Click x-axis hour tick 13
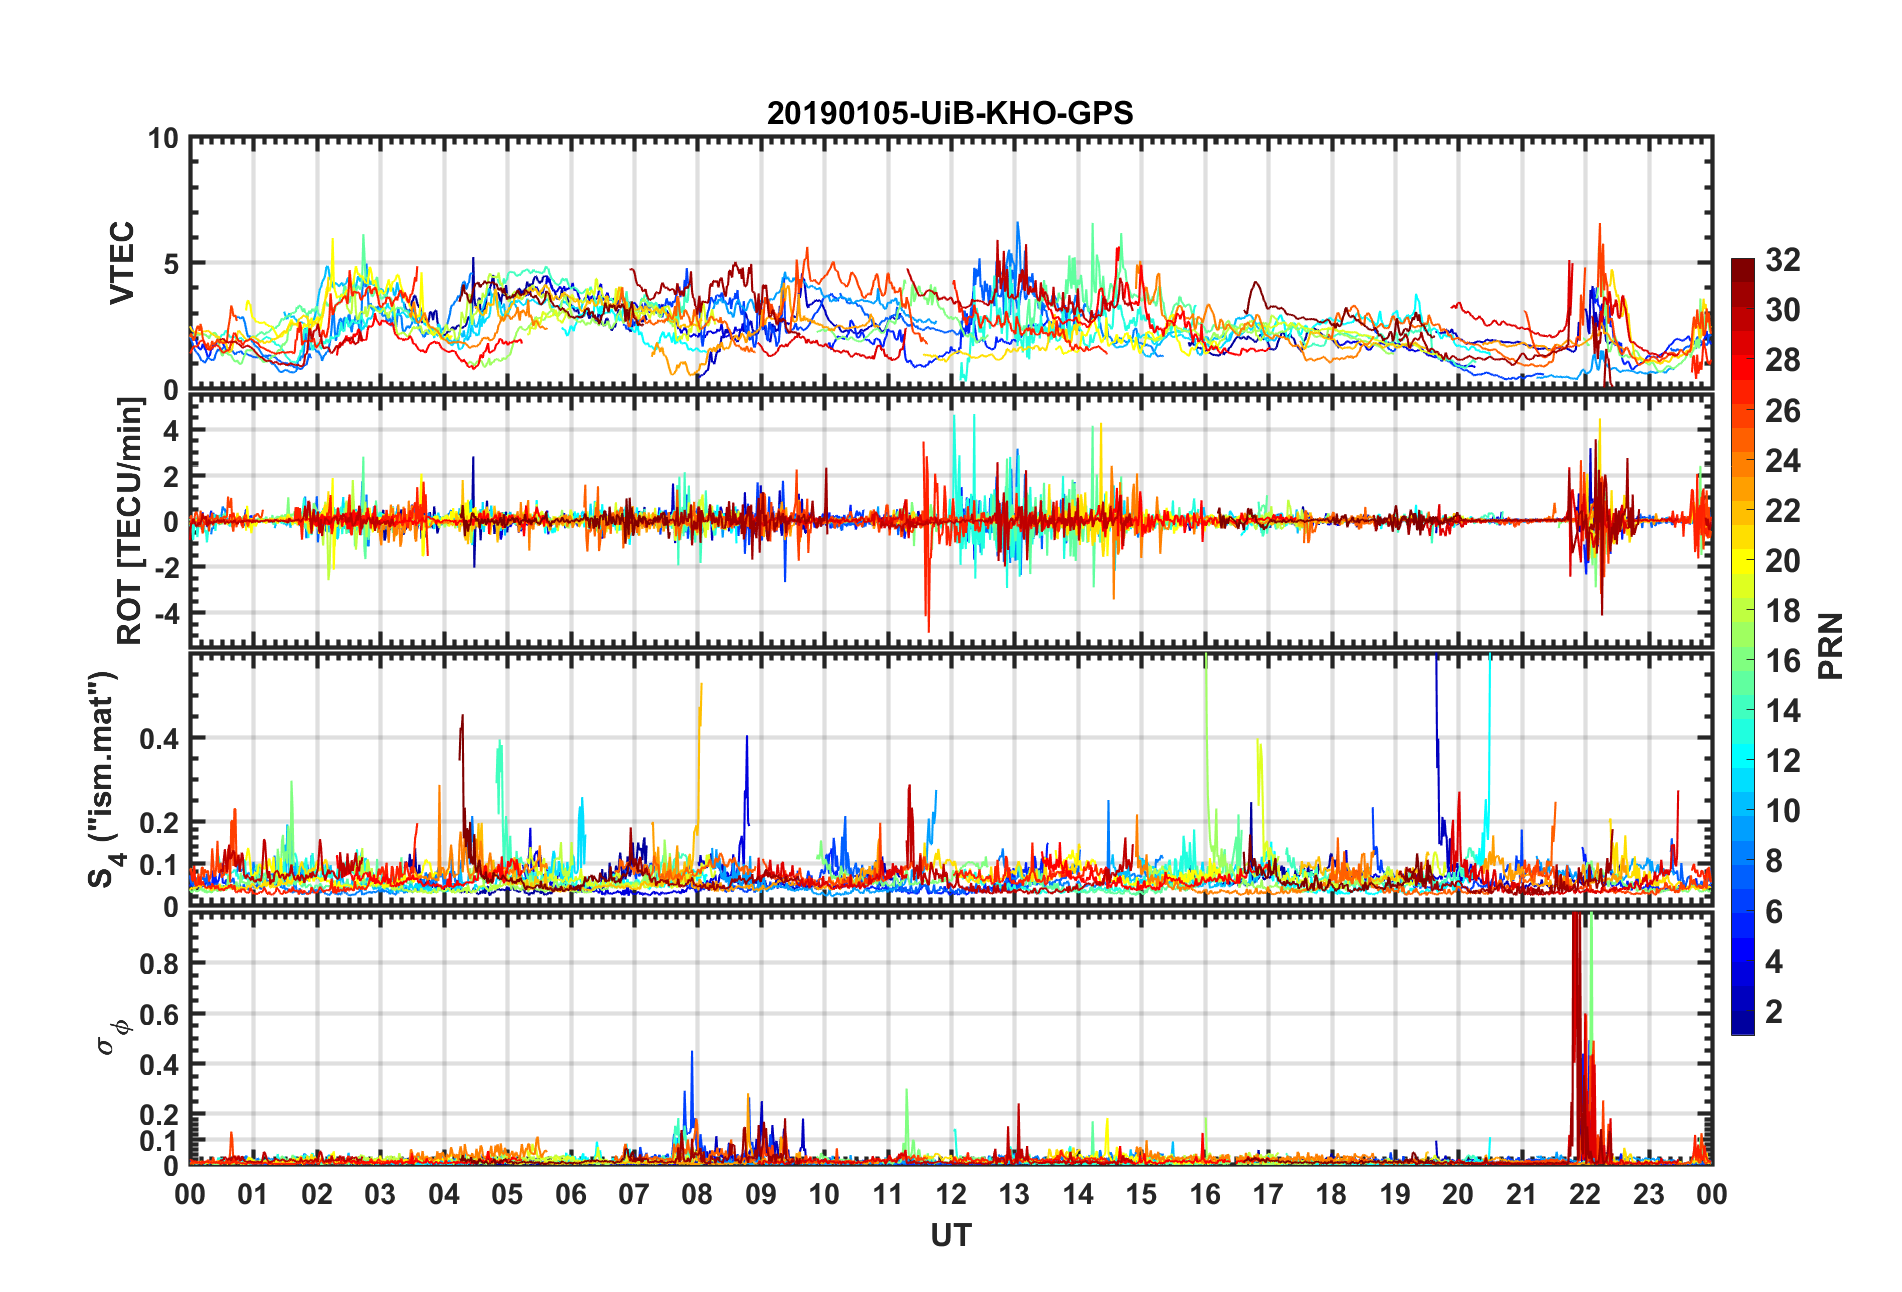This screenshot has width=1902, height=1292. tap(1014, 1194)
